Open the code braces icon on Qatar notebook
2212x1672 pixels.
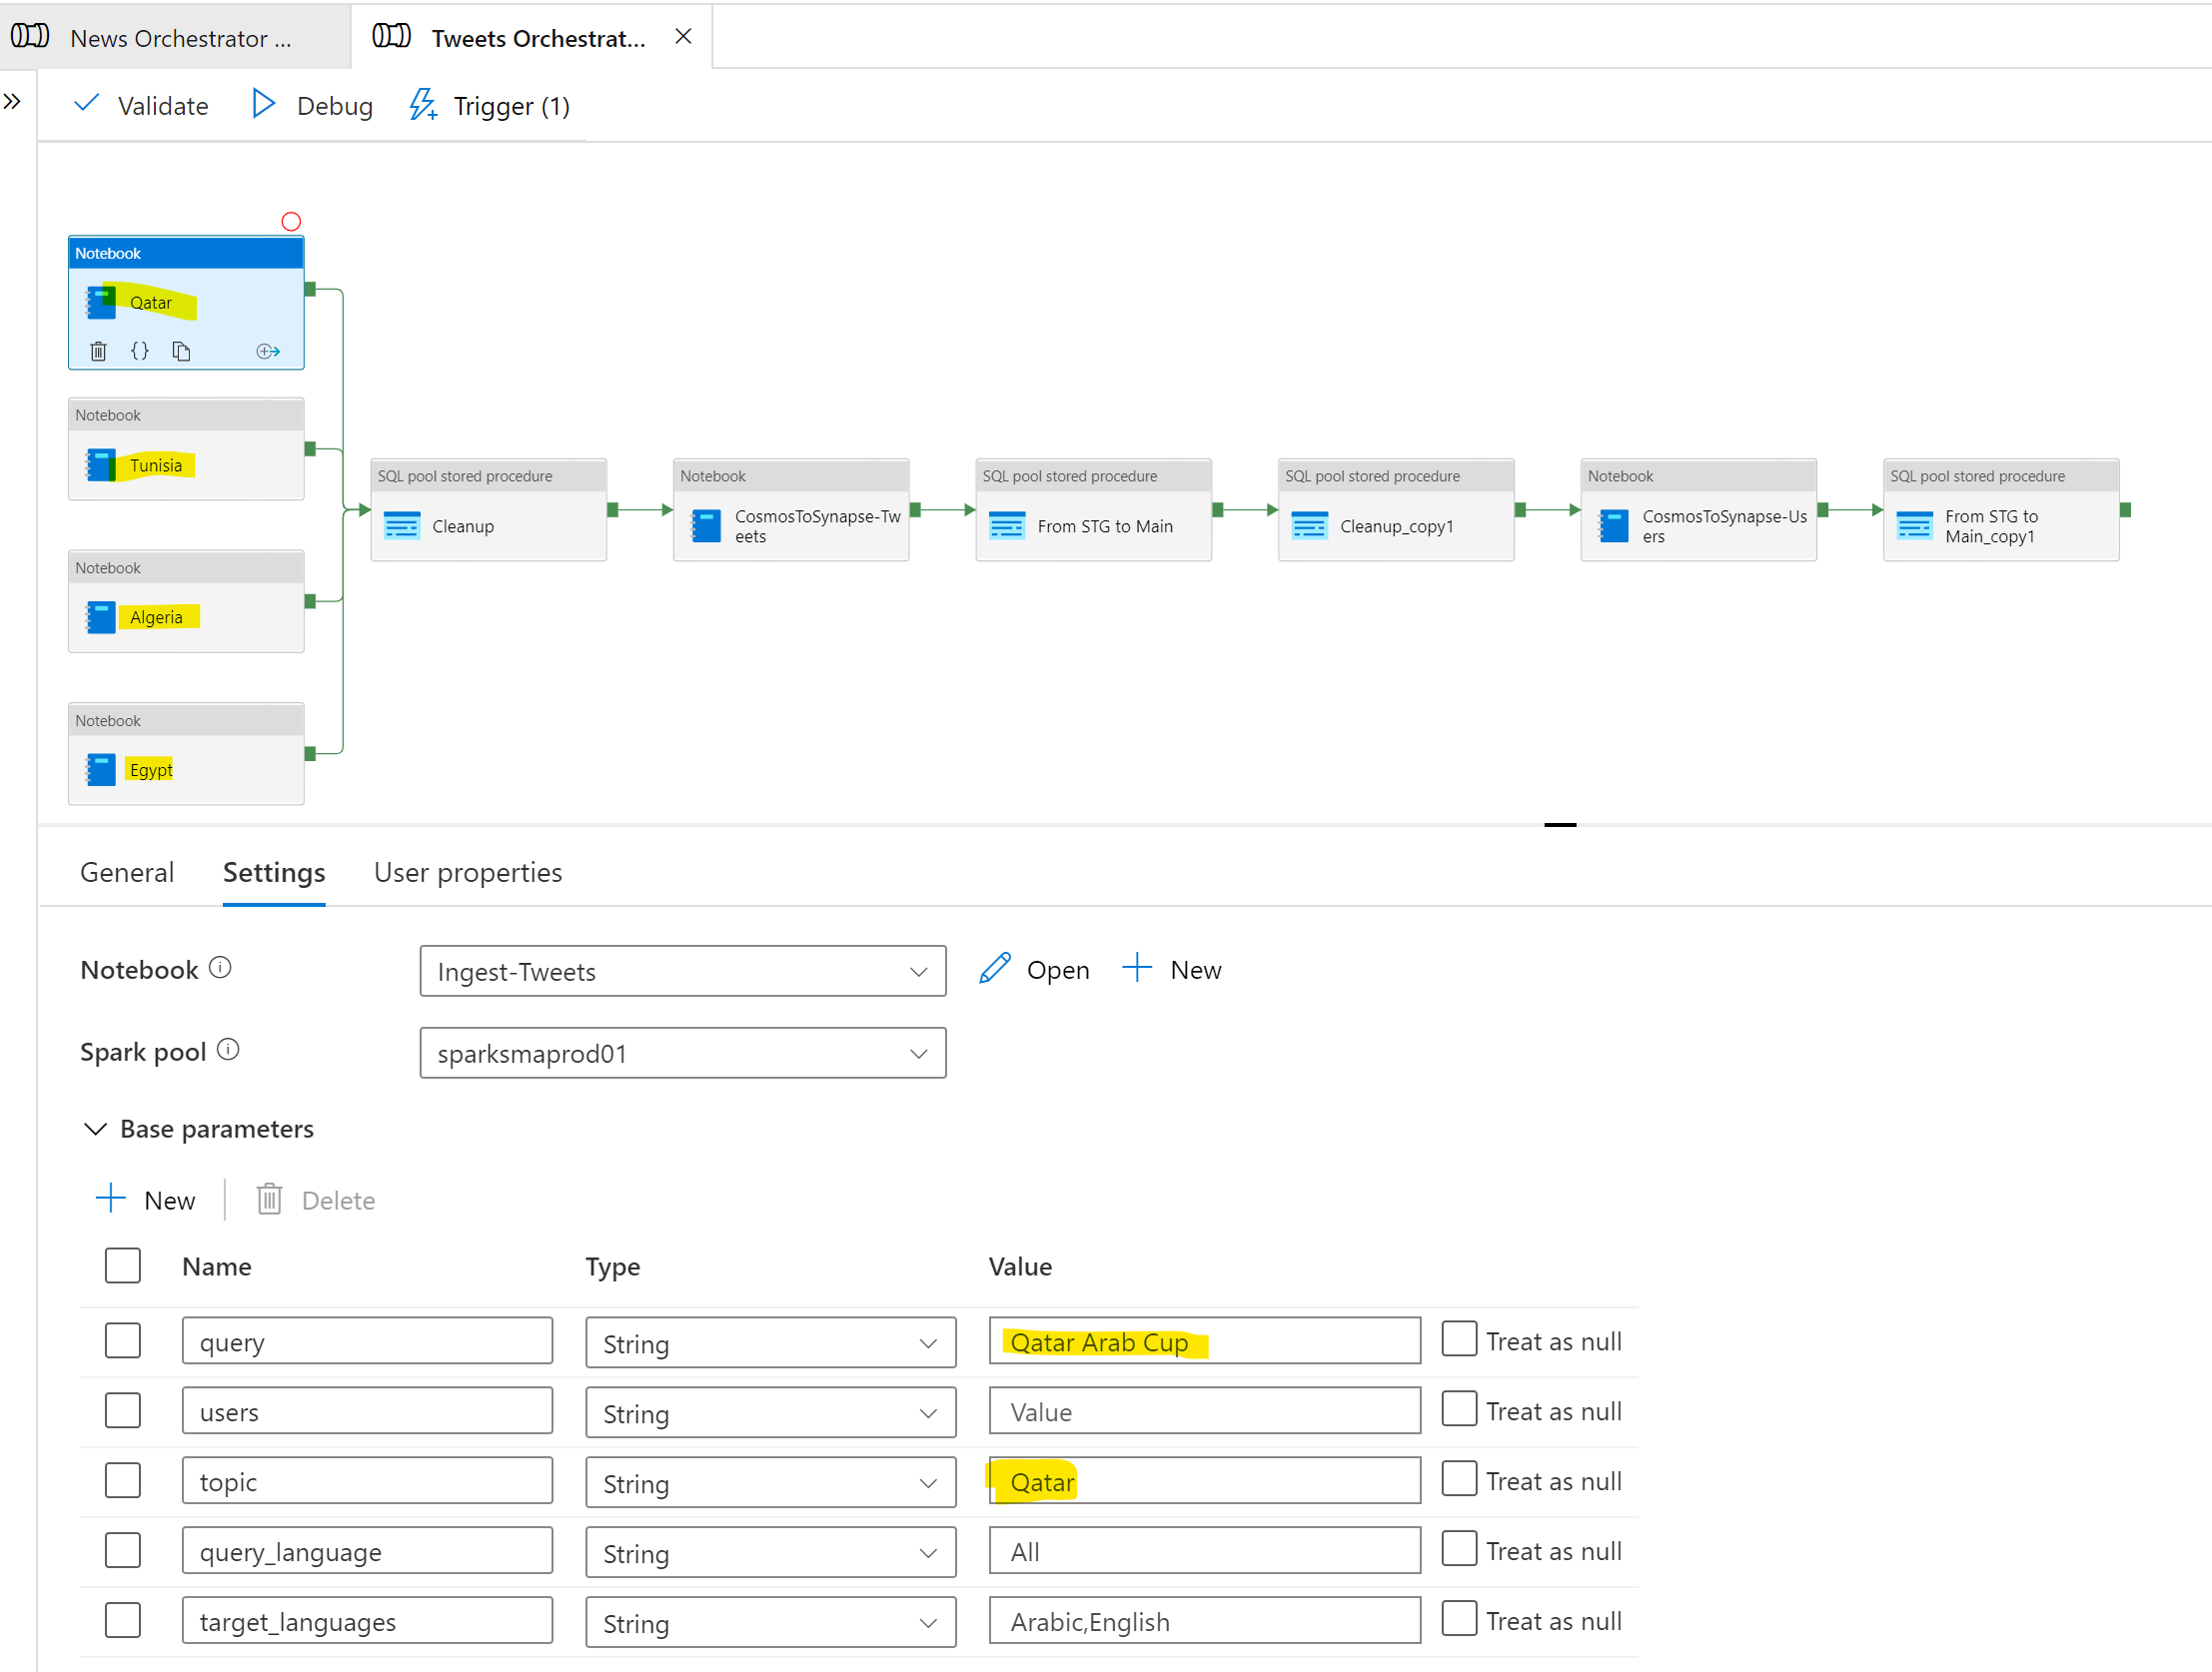tap(140, 351)
